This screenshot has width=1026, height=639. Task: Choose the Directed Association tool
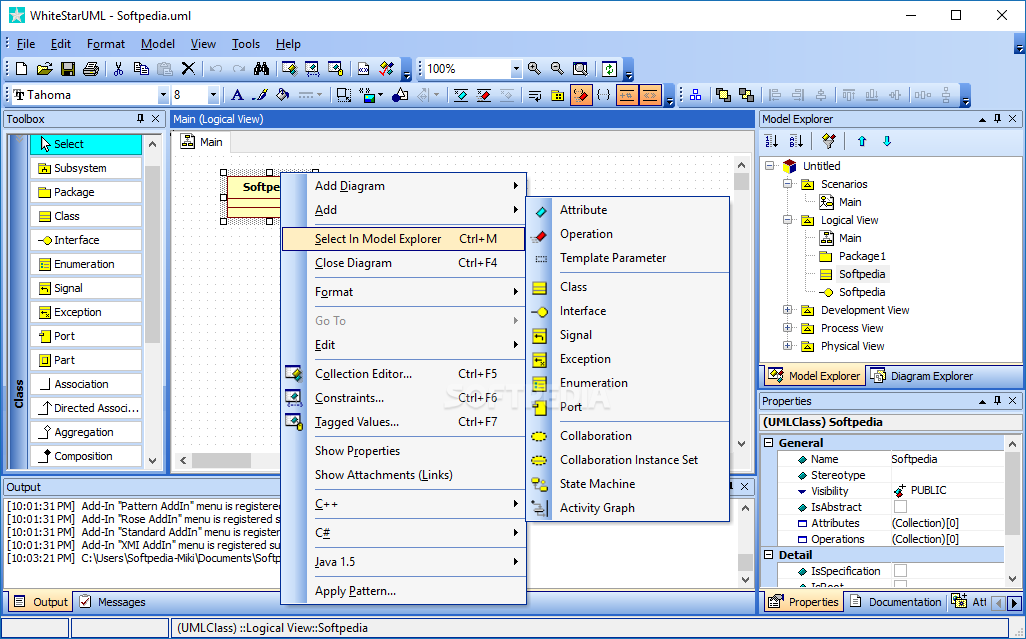click(86, 408)
